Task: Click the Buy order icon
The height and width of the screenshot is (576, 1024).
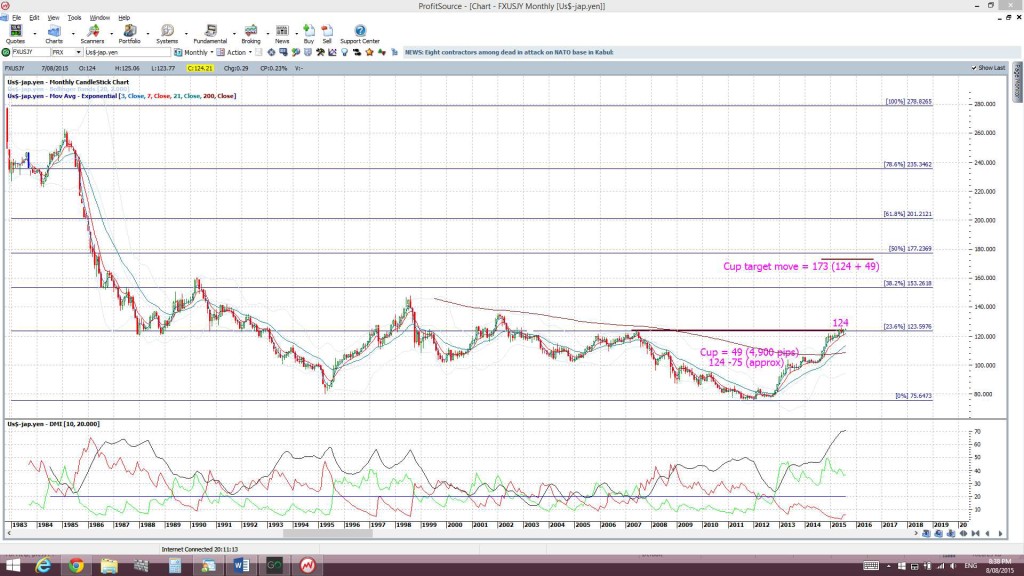Action: 309,34
